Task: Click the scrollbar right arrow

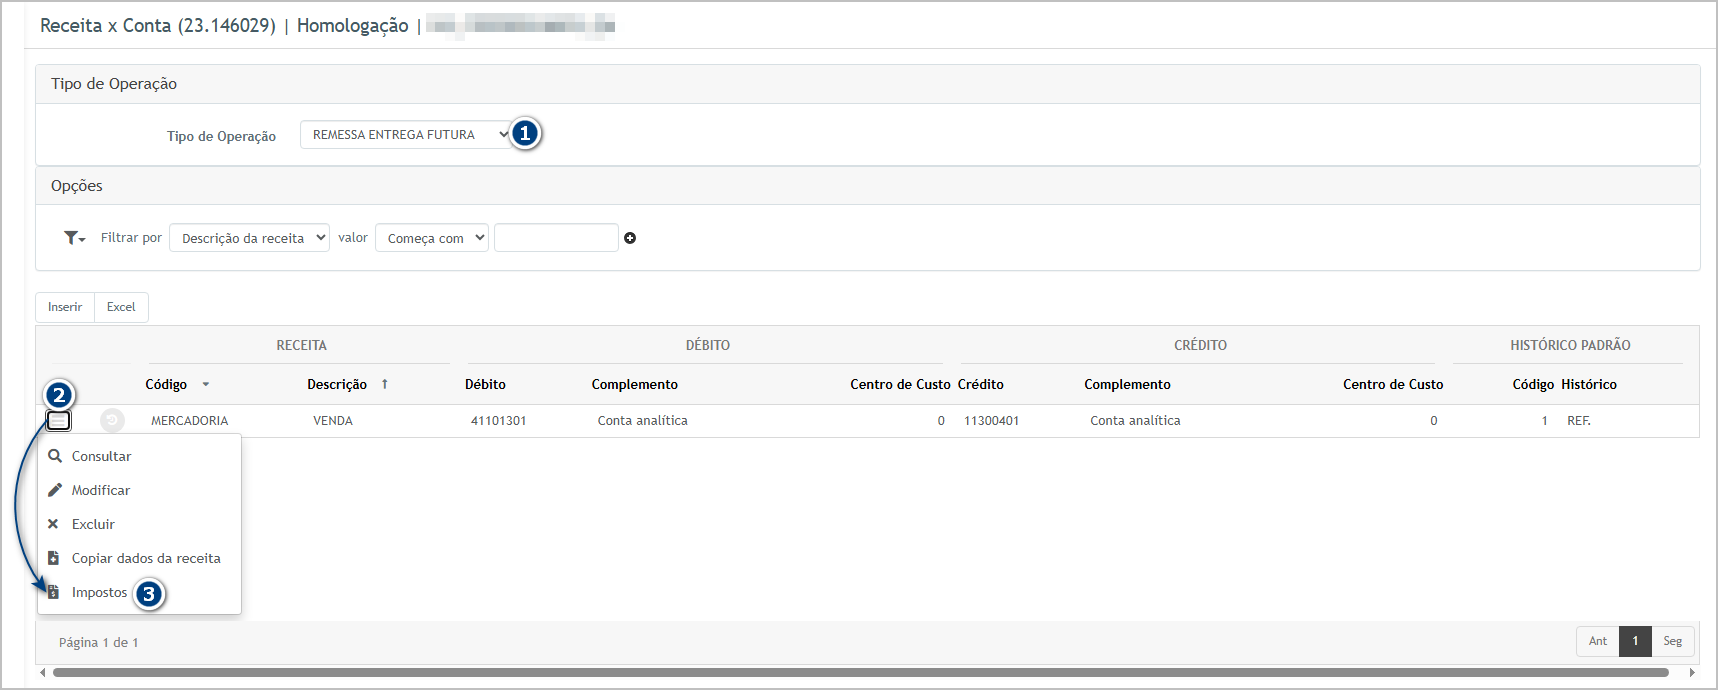Action: [x=1692, y=673]
